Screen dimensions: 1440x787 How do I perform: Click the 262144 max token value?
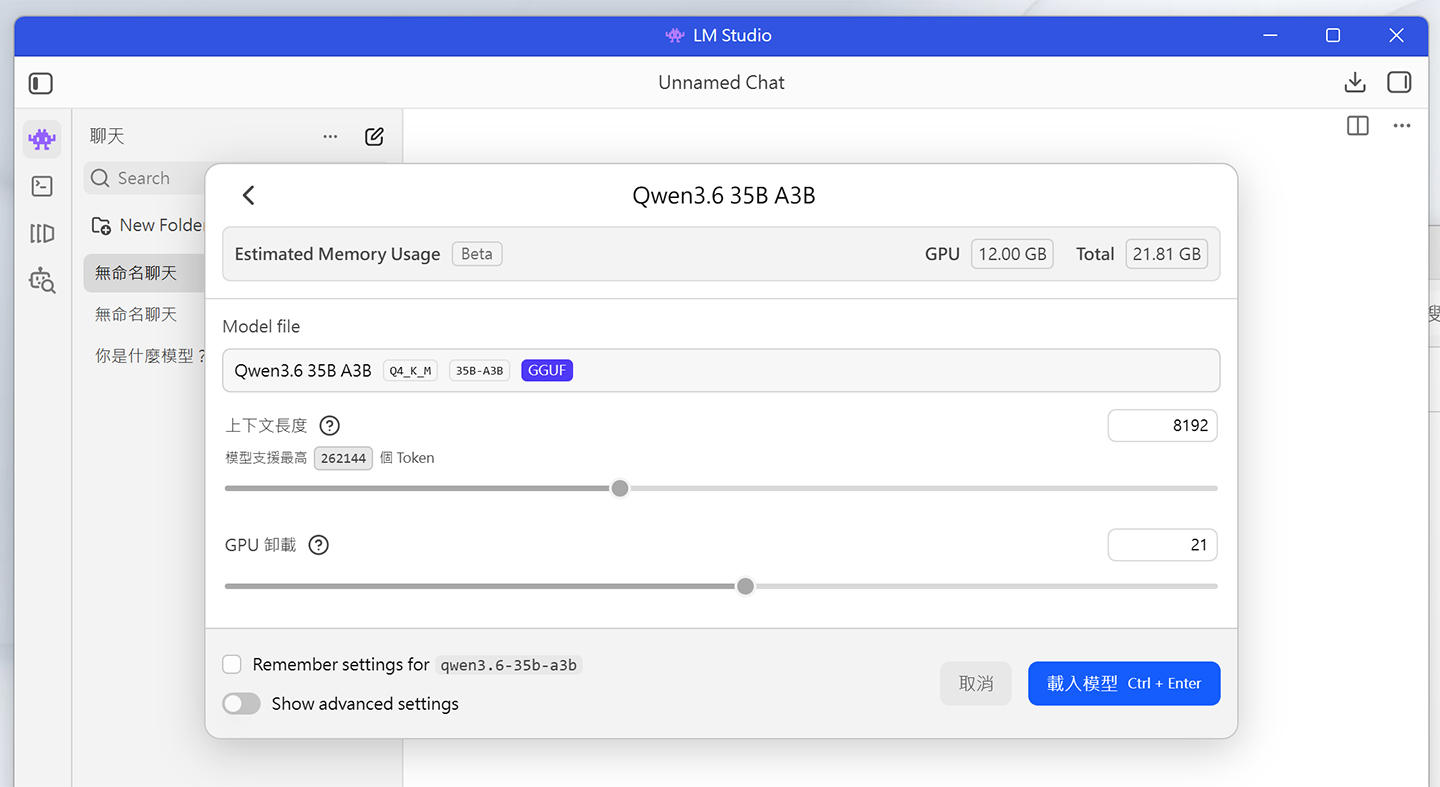click(343, 458)
